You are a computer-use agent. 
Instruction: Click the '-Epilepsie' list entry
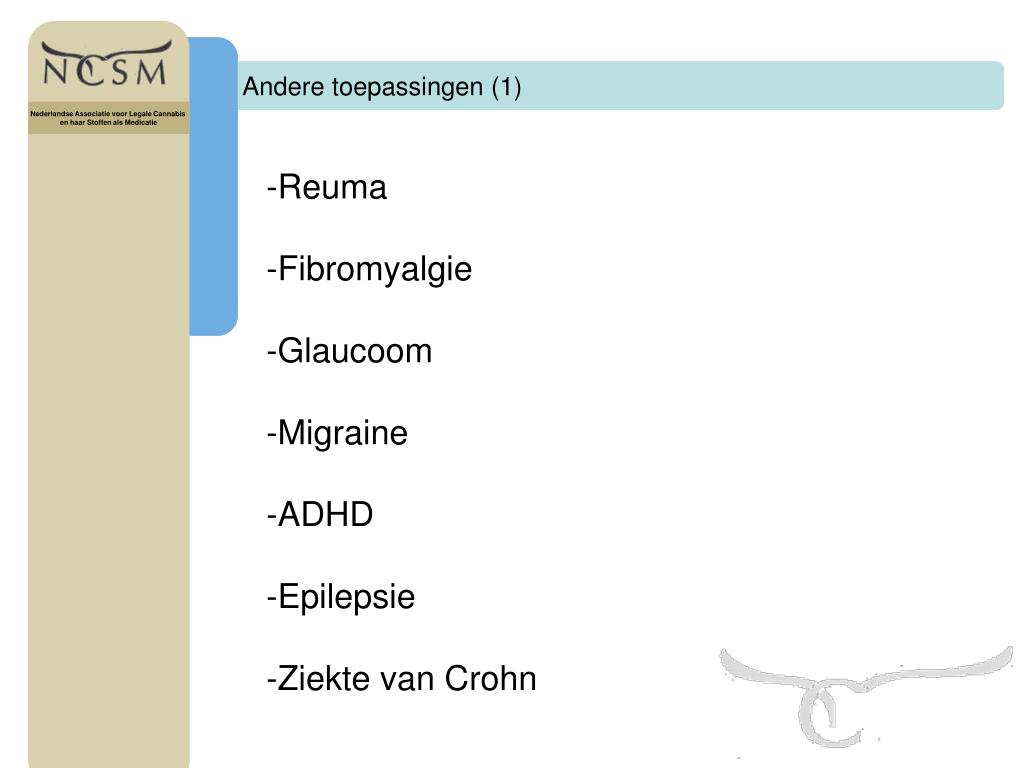tap(340, 597)
